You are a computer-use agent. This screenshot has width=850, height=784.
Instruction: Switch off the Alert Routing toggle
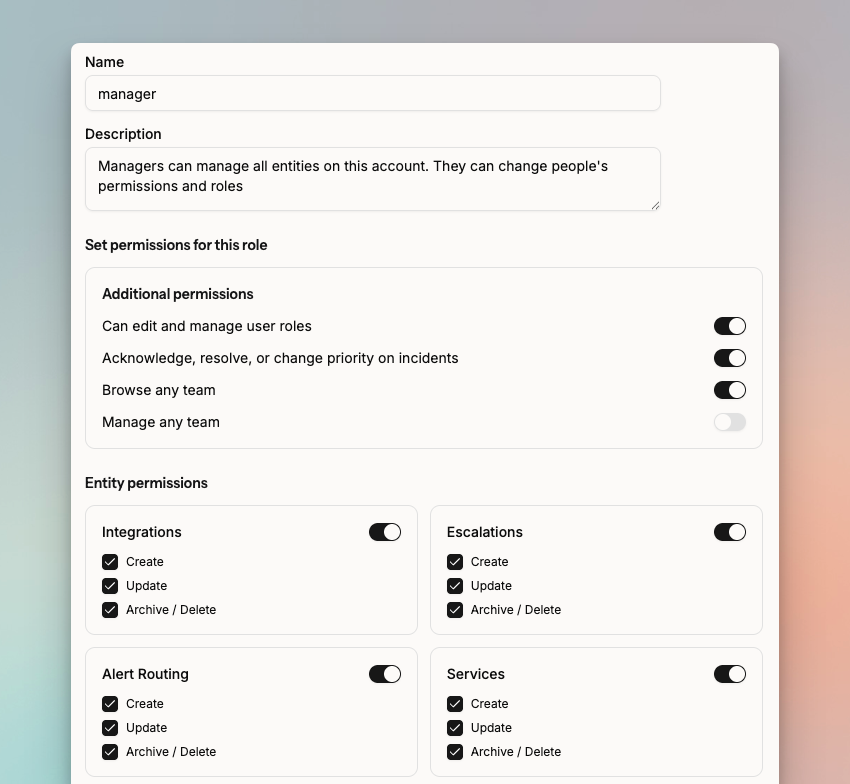pyautogui.click(x=385, y=674)
